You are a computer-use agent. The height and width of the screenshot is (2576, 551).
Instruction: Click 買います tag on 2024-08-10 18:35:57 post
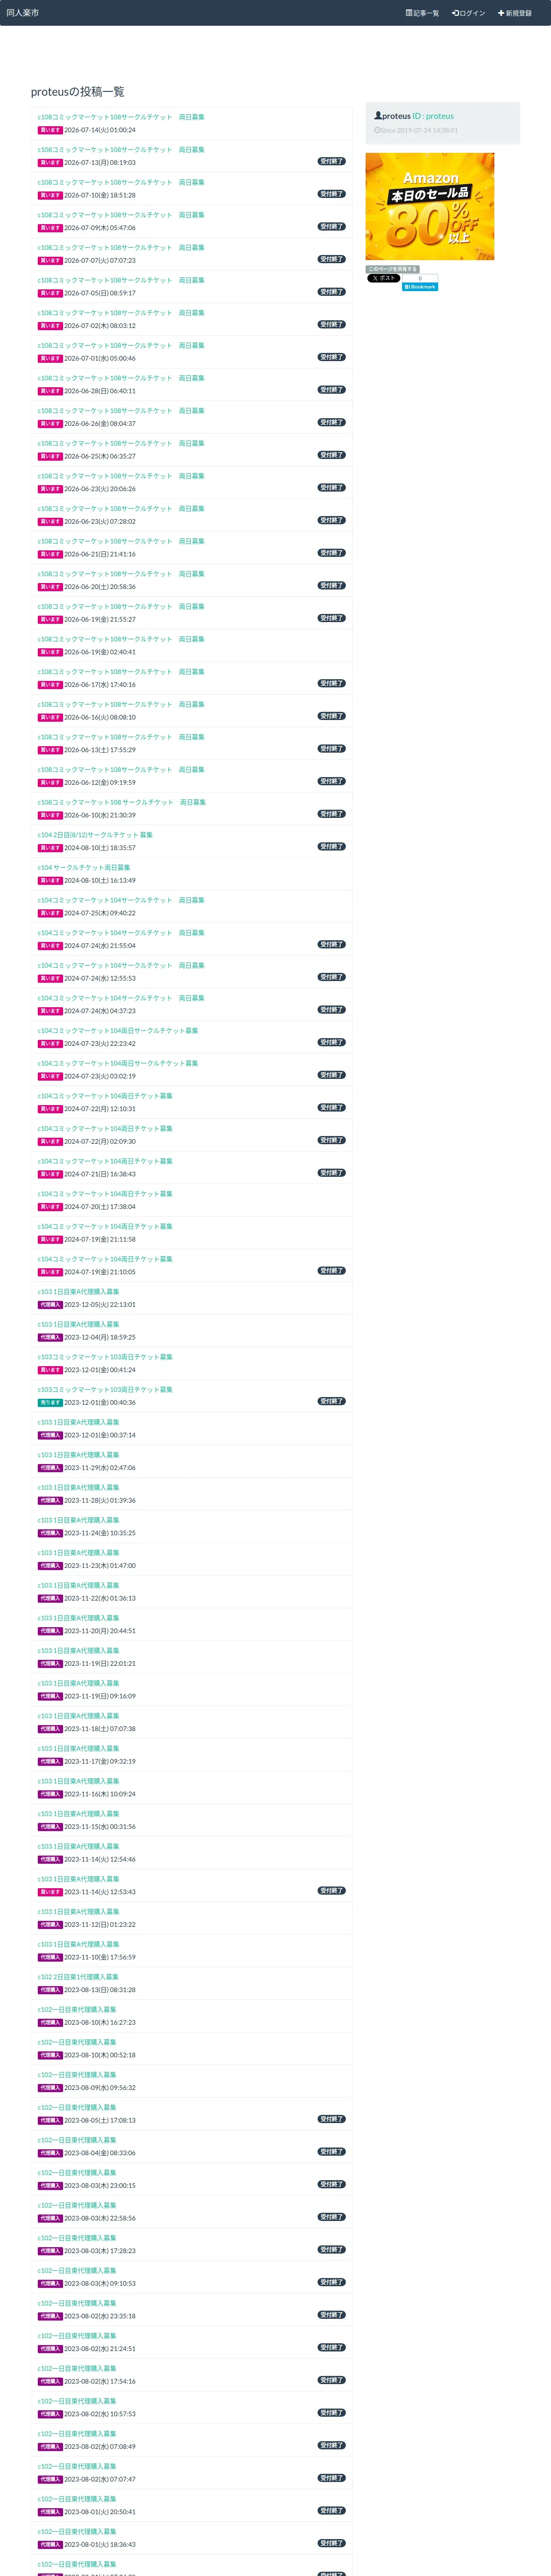[50, 848]
